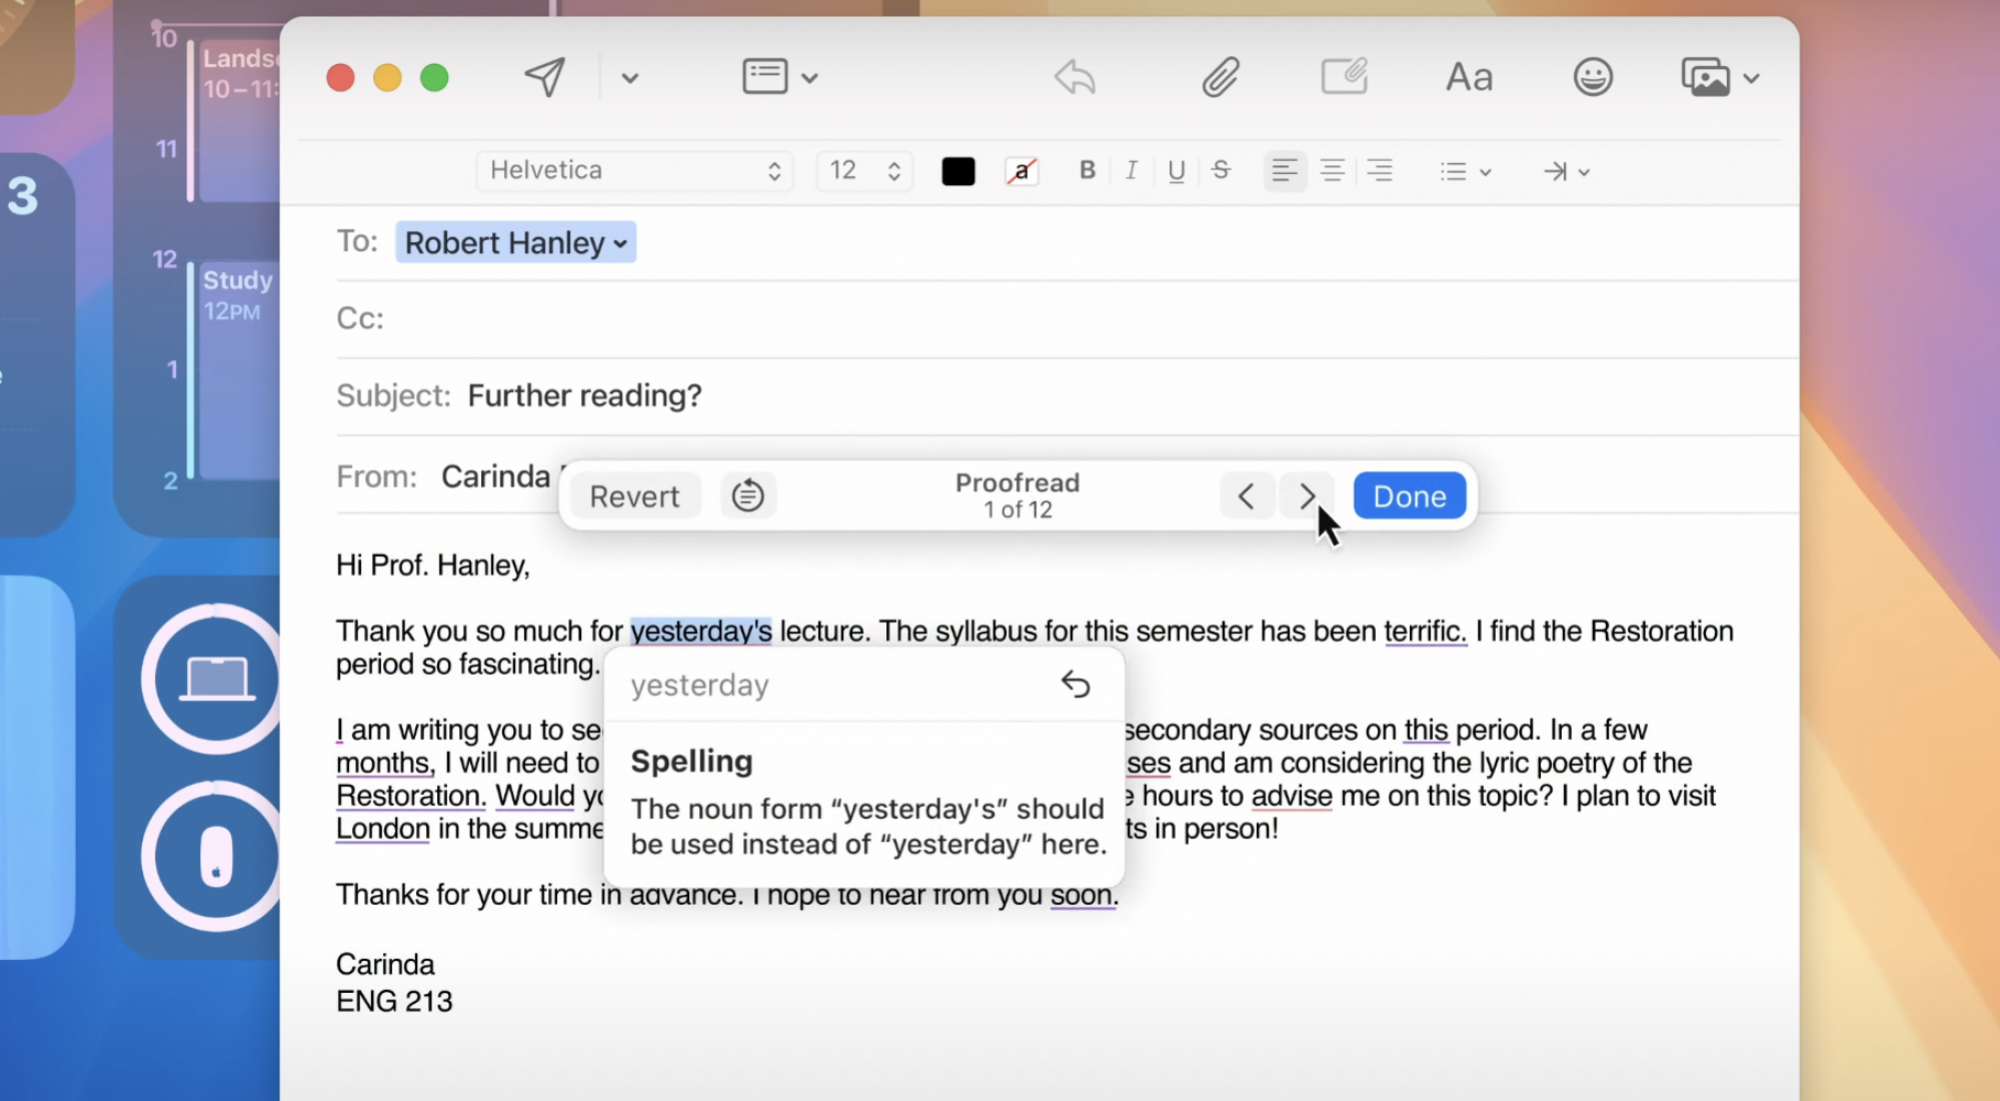
Task: Click the underlined word advise
Action: [x=1292, y=796]
